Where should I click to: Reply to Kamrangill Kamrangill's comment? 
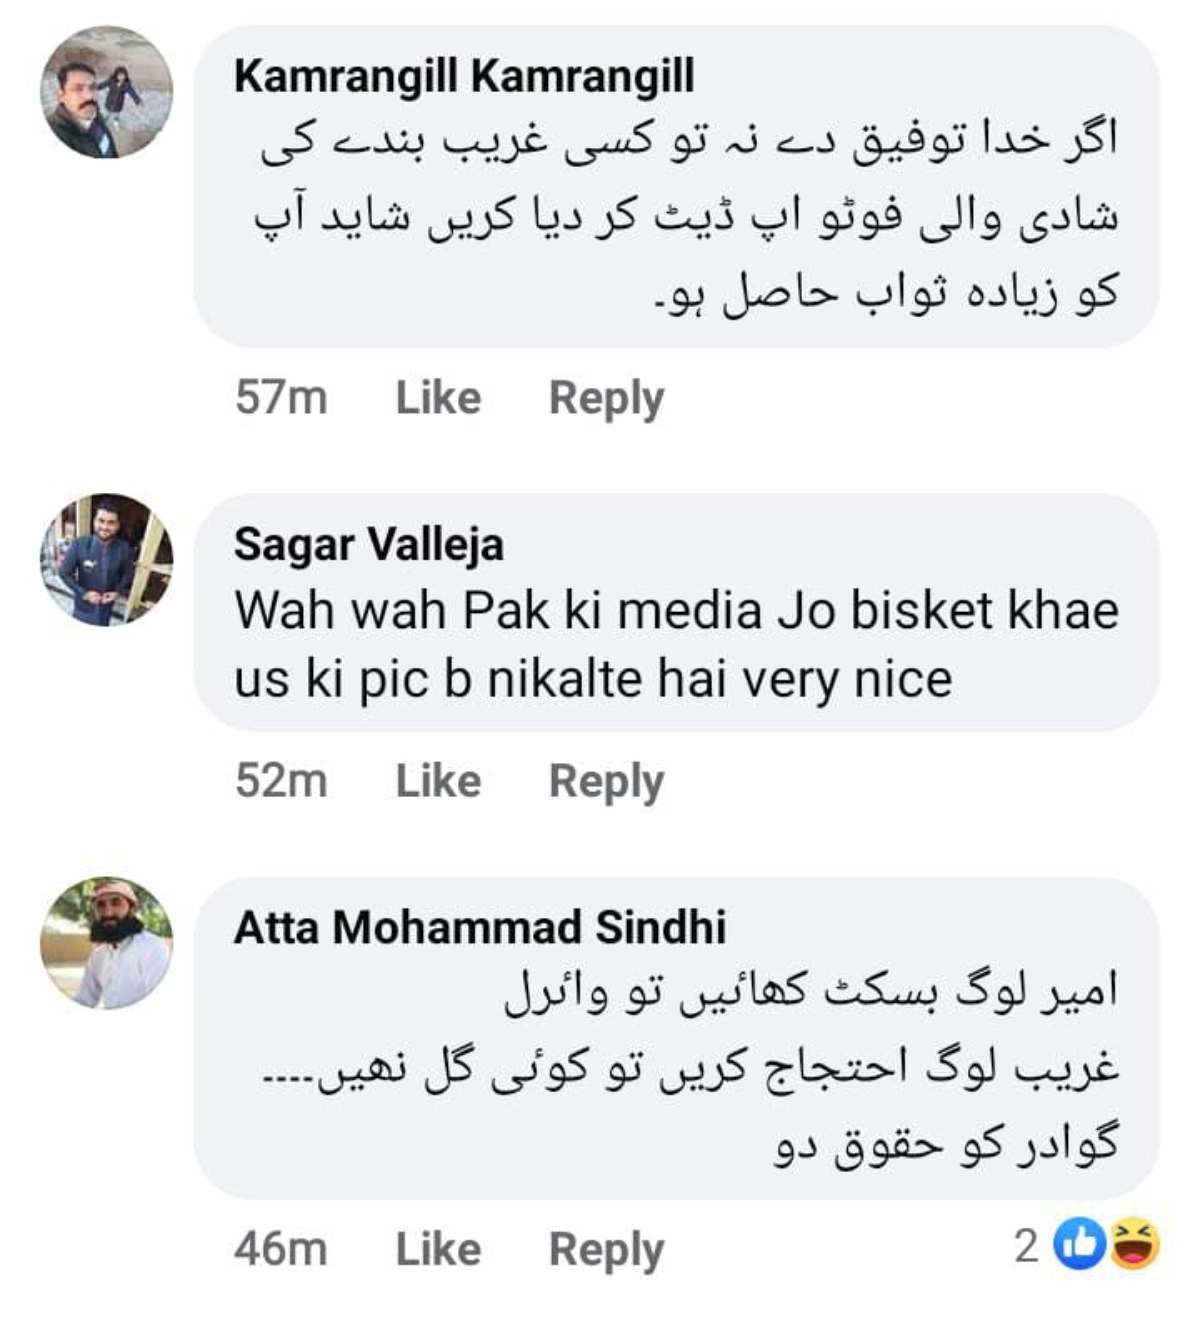coord(606,398)
